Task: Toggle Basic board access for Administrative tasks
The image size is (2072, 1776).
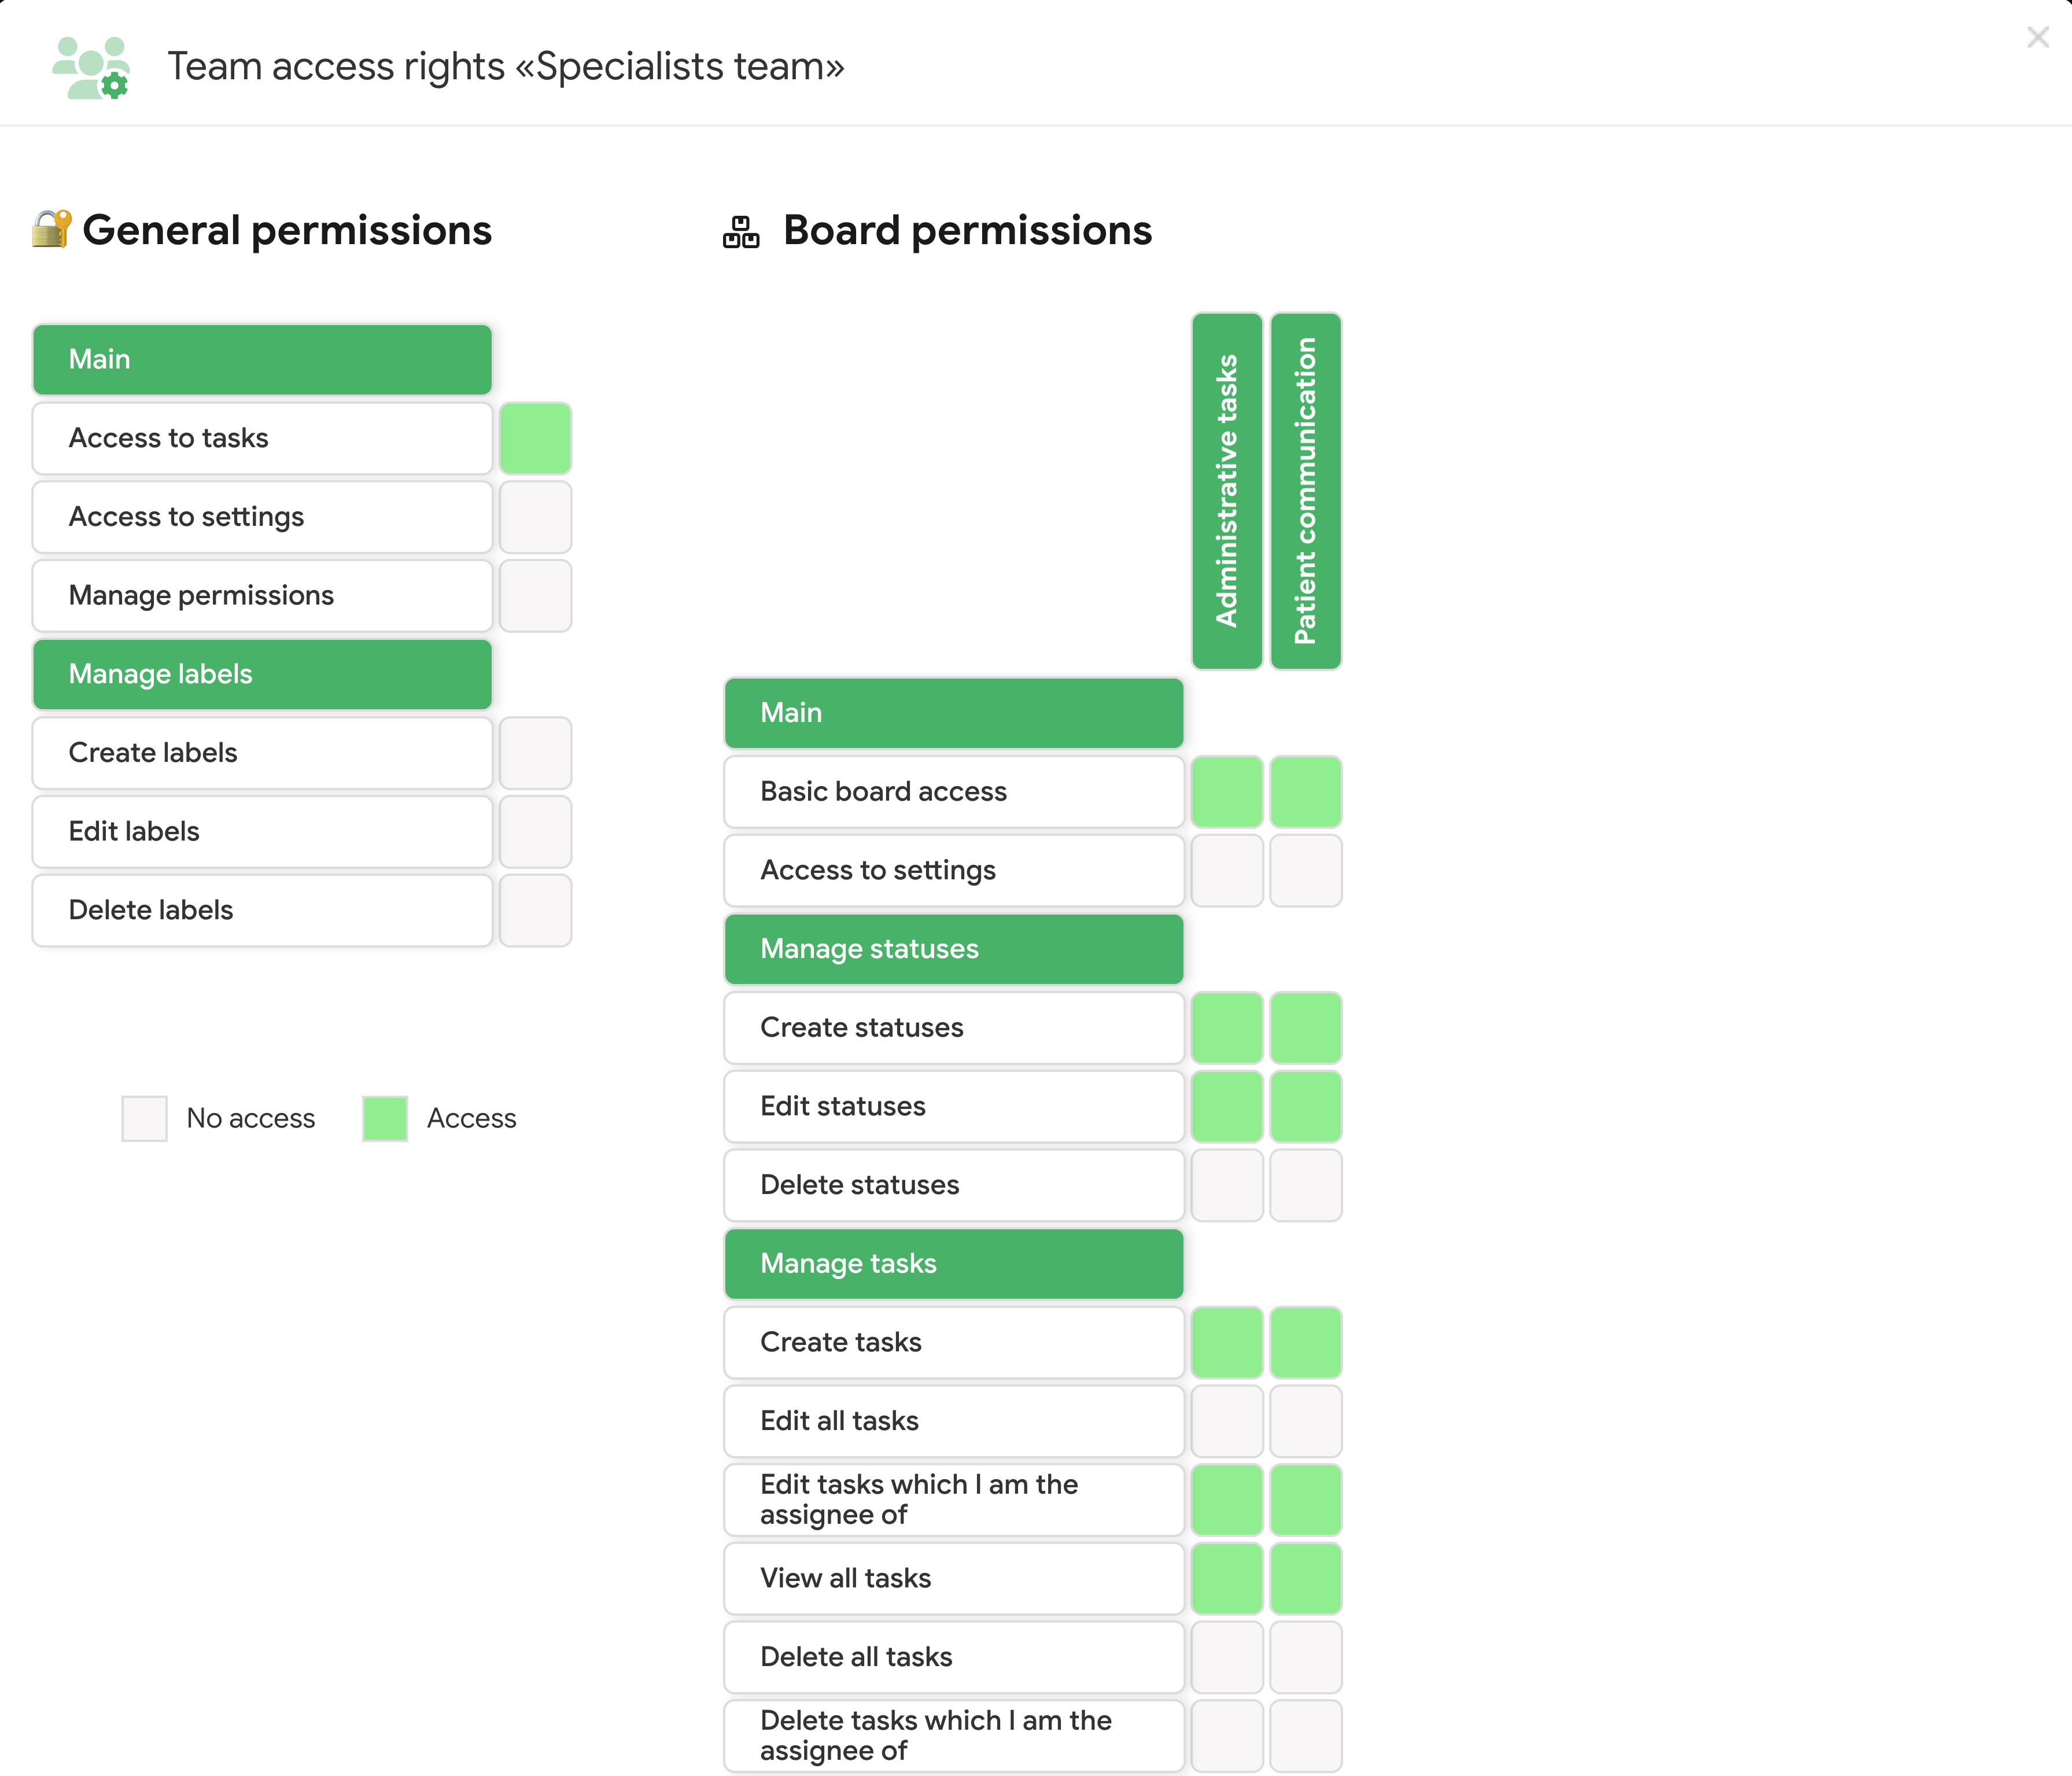Action: [1227, 792]
